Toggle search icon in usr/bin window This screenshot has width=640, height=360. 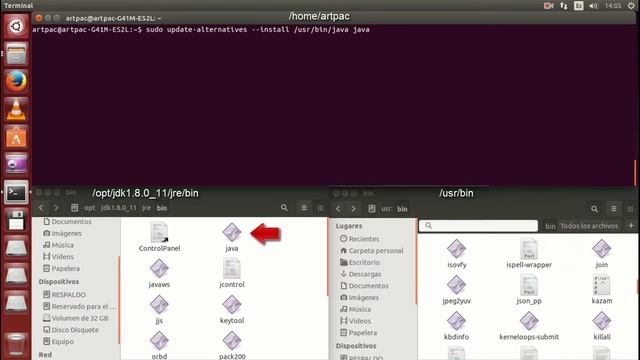[x=594, y=209]
